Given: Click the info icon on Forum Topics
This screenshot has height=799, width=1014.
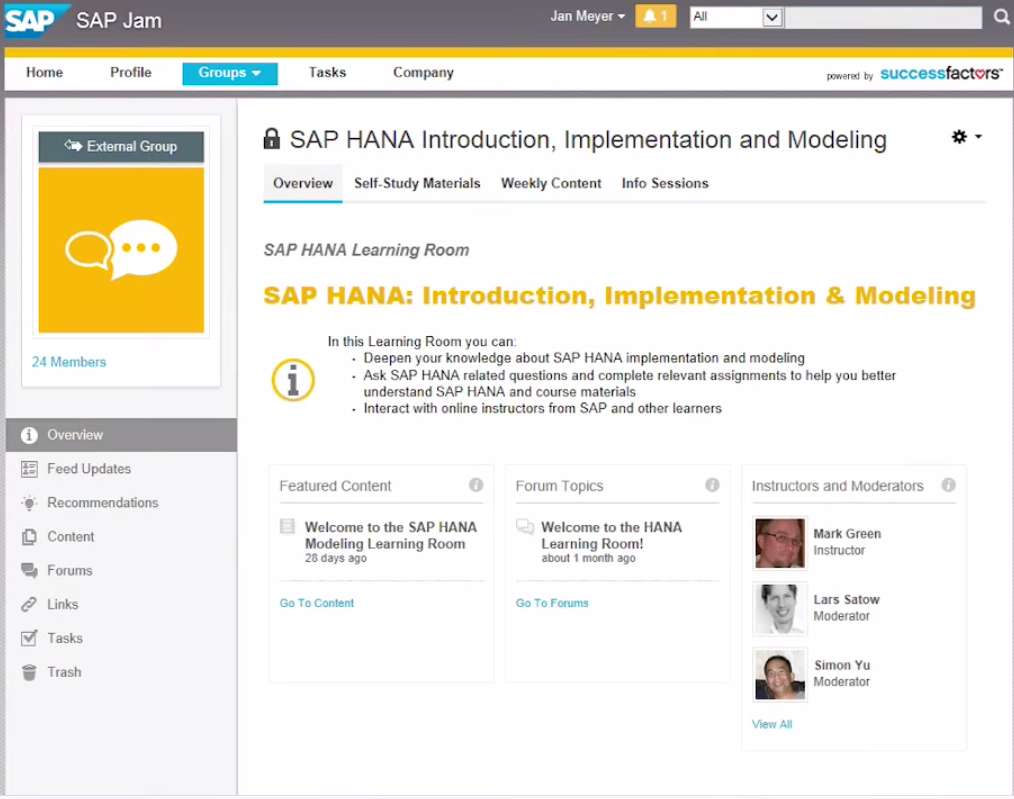Looking at the screenshot, I should click(x=712, y=485).
